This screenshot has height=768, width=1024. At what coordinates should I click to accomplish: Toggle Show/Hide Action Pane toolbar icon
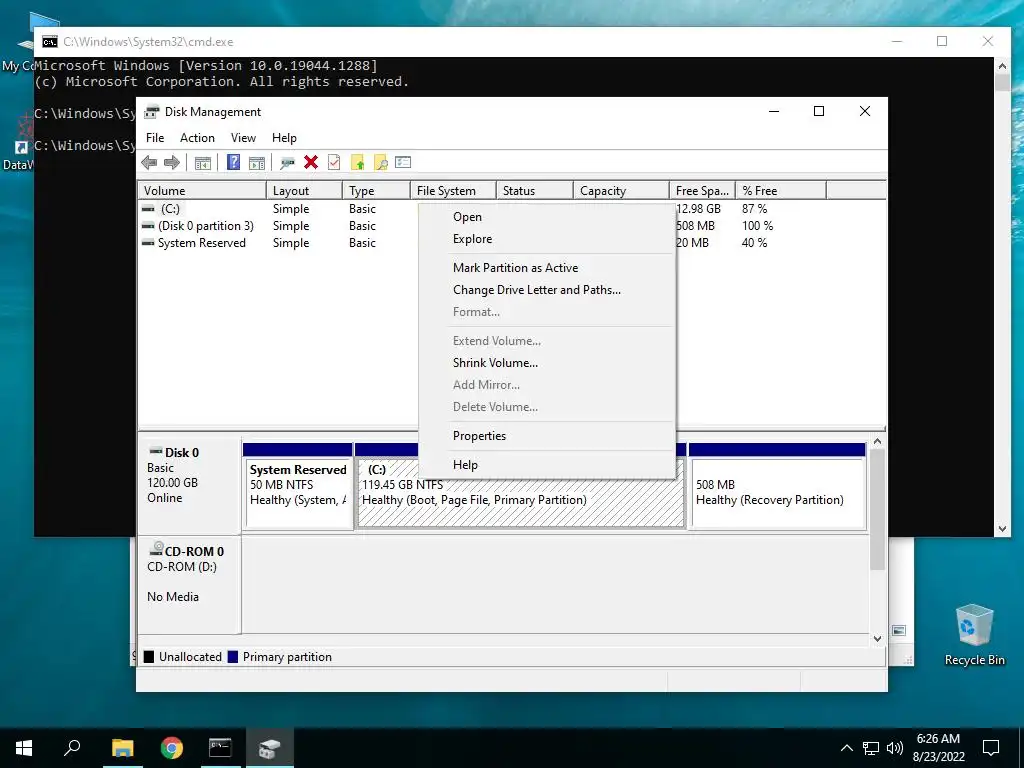tap(257, 163)
